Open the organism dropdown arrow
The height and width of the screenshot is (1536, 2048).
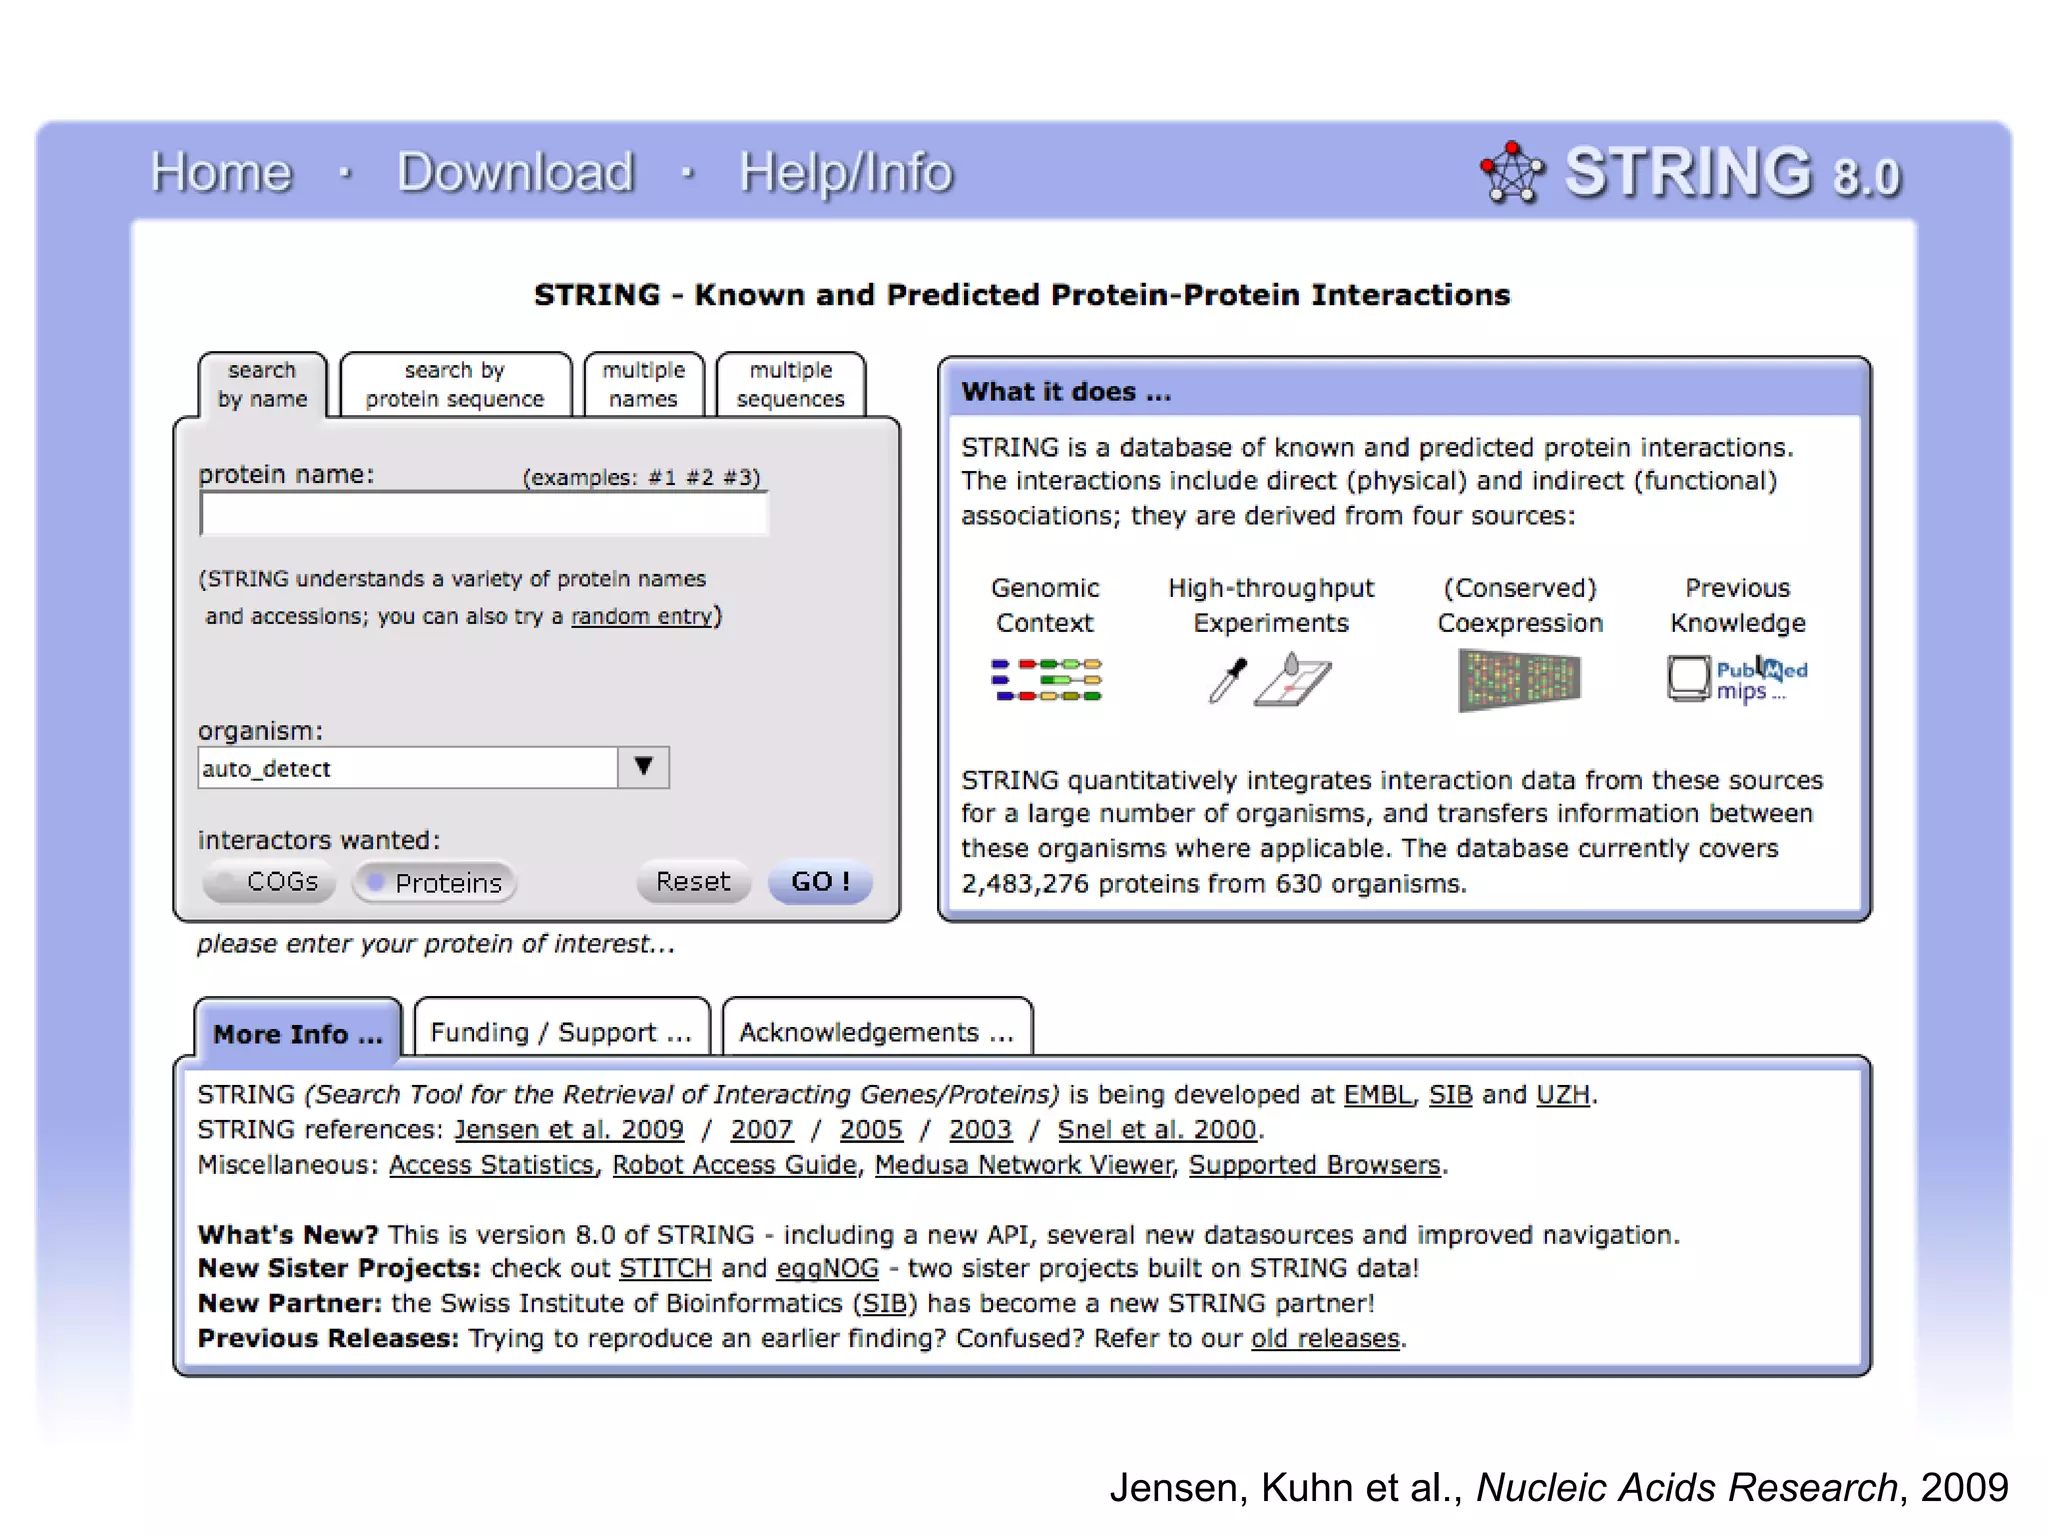point(643,767)
